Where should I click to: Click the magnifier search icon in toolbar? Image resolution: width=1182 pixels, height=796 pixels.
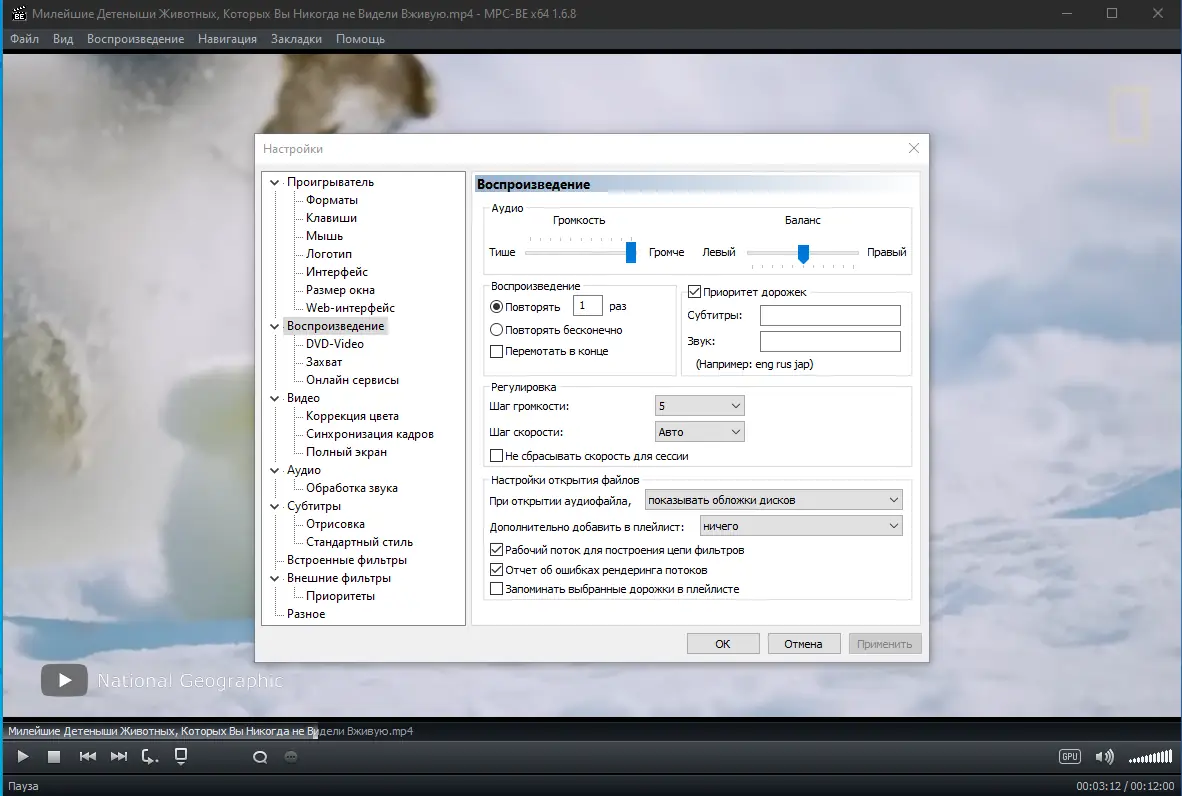259,757
